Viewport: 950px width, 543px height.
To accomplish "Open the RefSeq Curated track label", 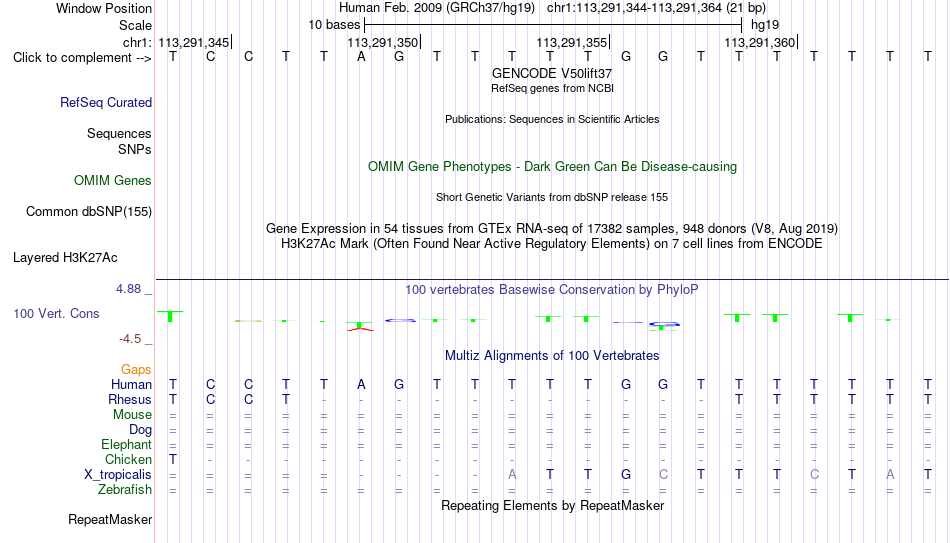I will (x=106, y=102).
